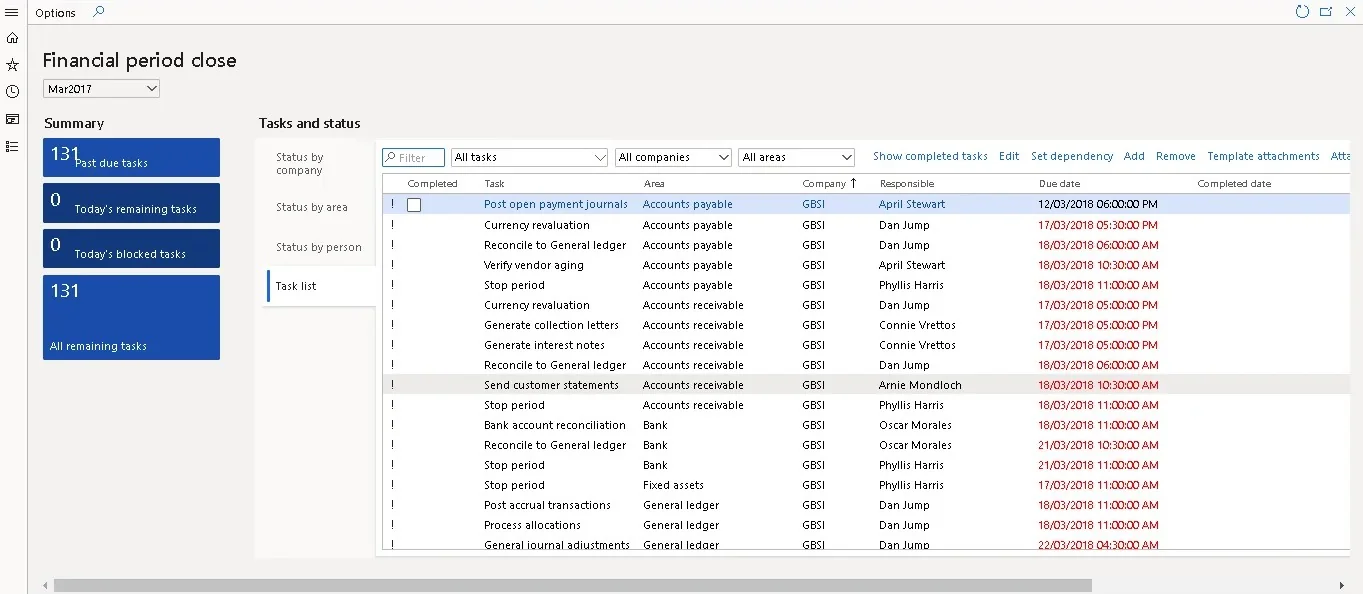Screen dimensions: 1363x594
Task: Click into the Filter input field
Action: 413,157
